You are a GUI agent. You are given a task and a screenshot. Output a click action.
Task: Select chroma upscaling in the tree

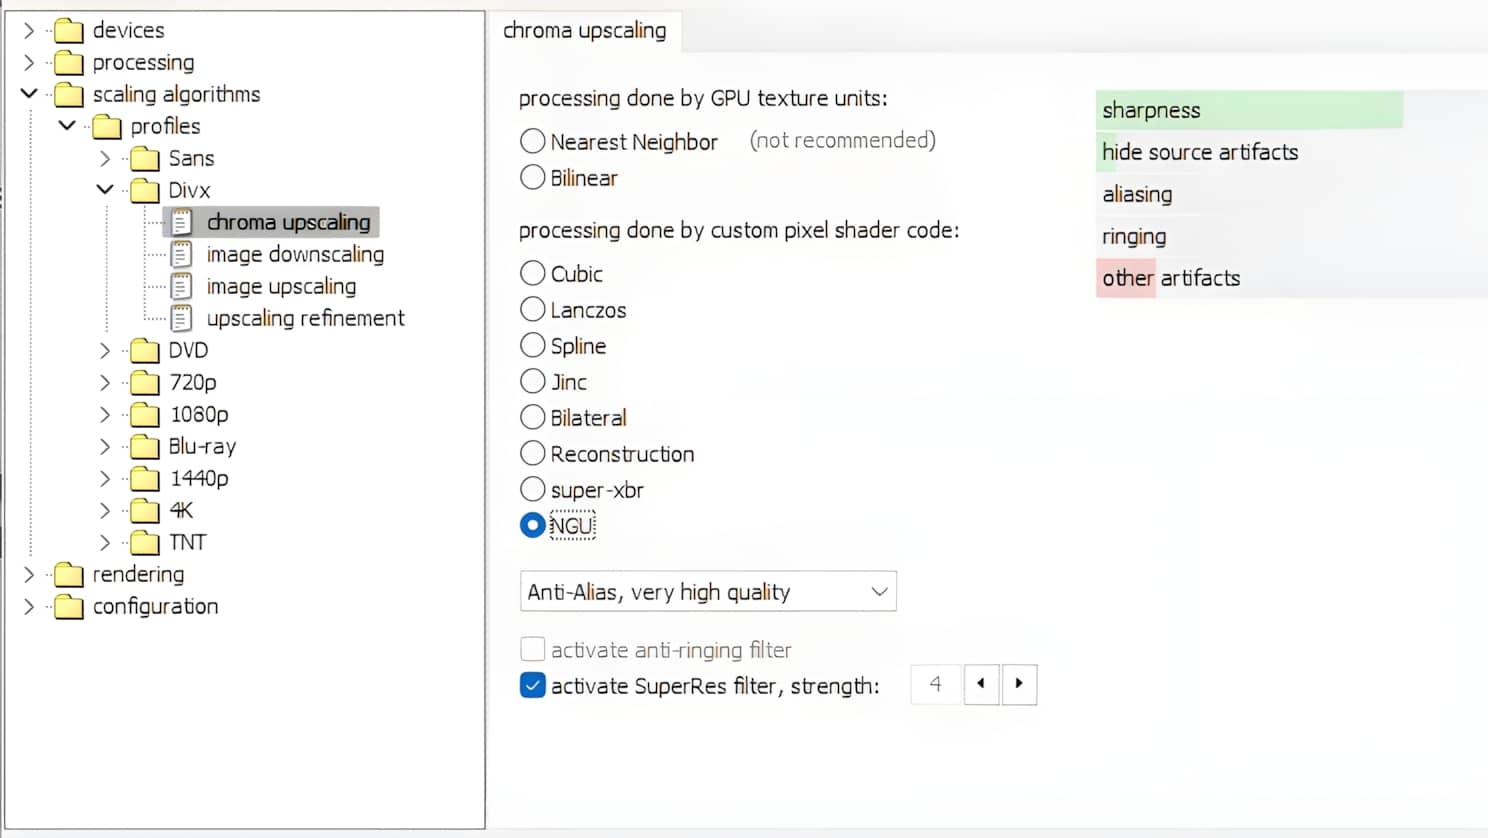tap(288, 222)
